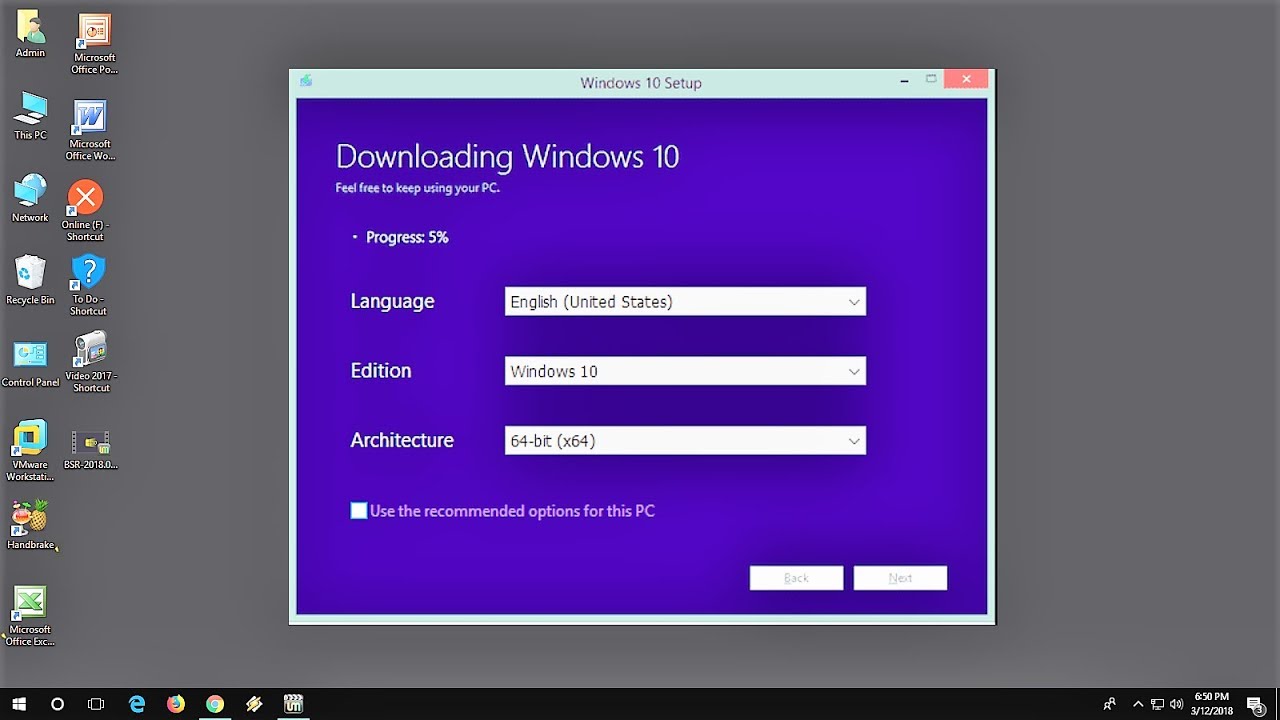Image resolution: width=1280 pixels, height=720 pixels.
Task: Open Cortana search circle in taskbar
Action: [57, 704]
